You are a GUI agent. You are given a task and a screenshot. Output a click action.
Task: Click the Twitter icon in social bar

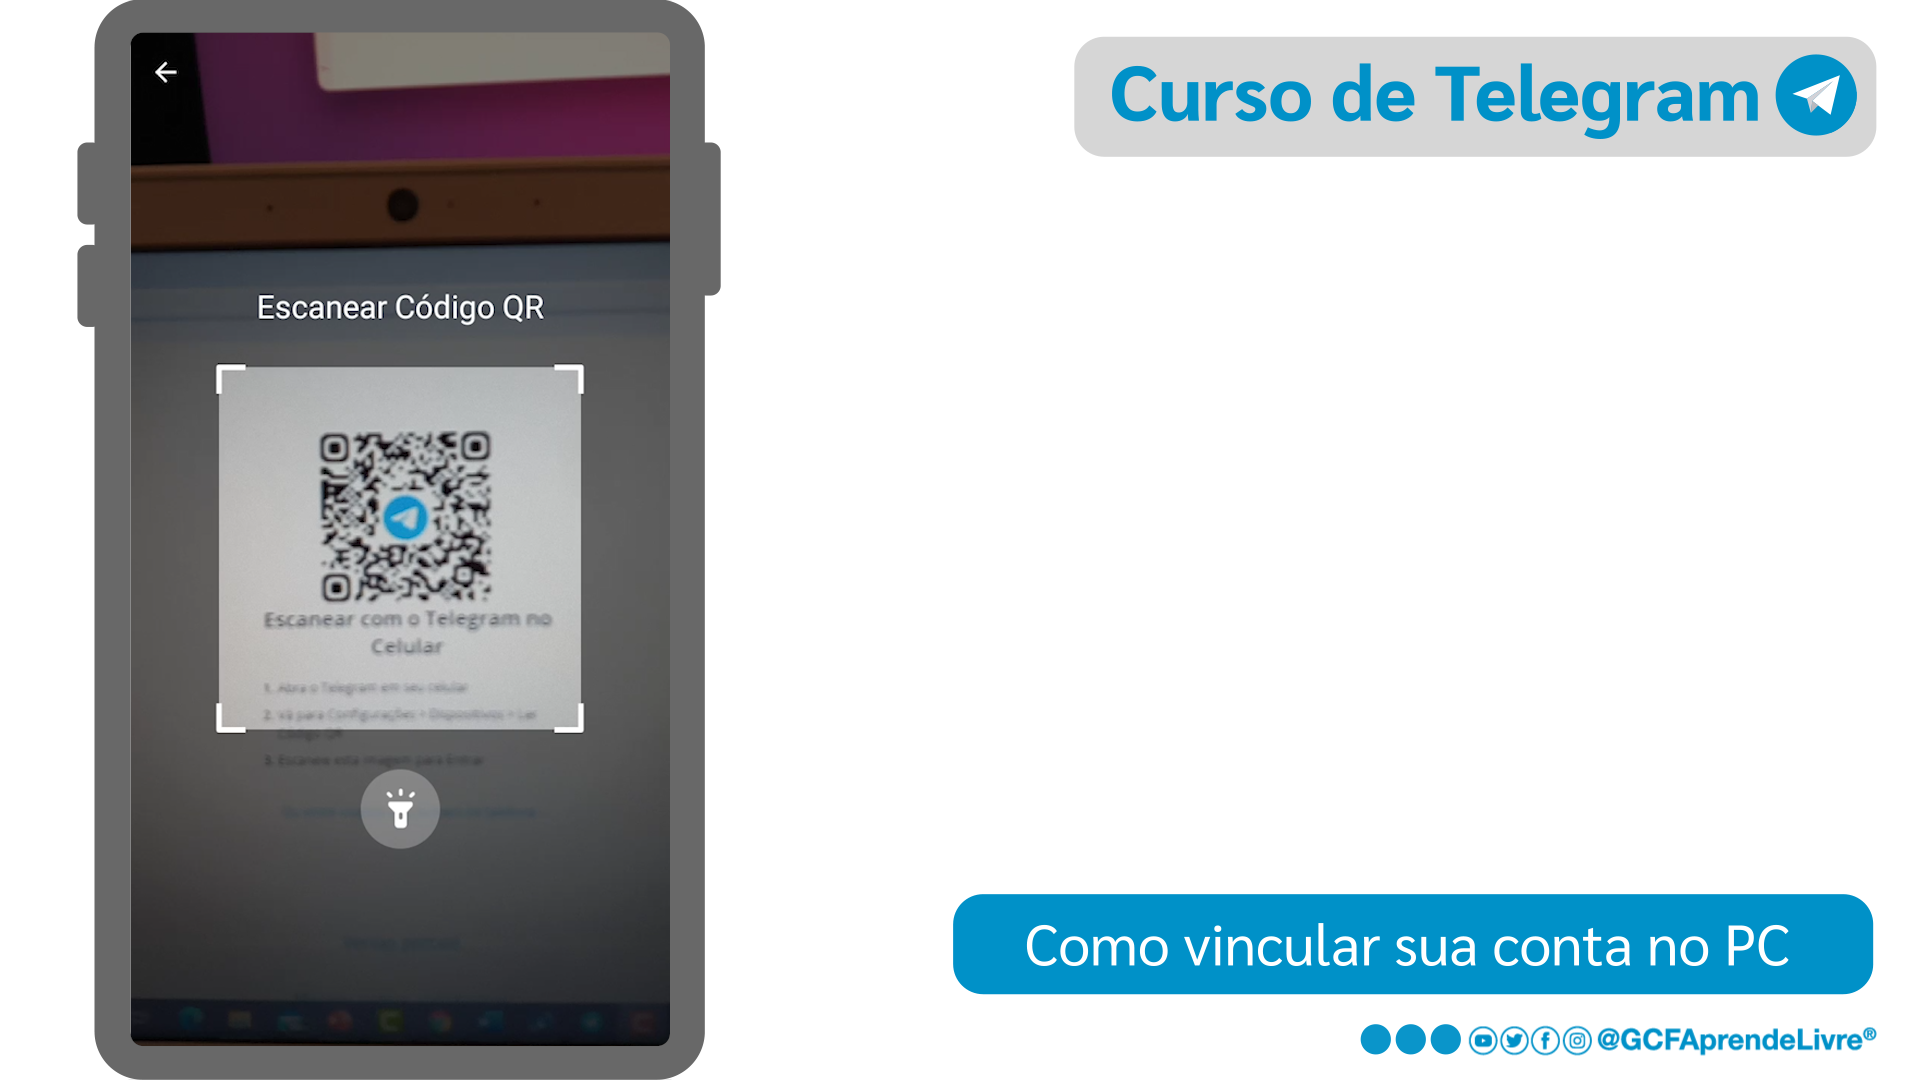point(1514,1042)
